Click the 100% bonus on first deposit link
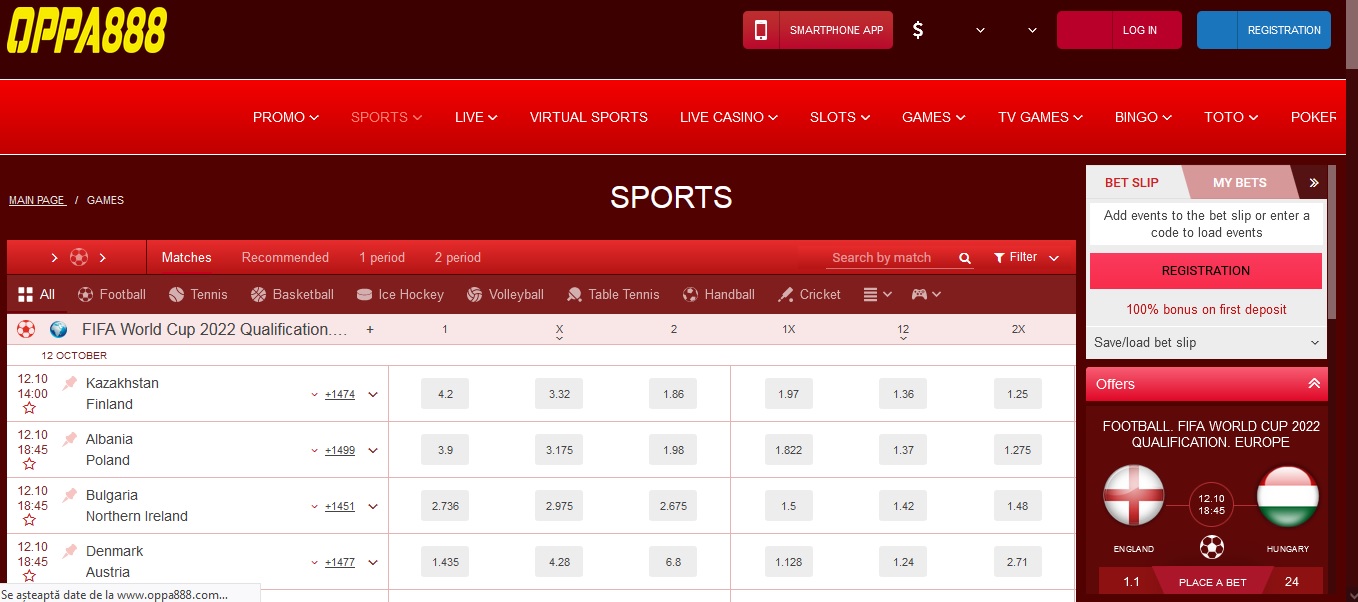Viewport: 1358px width, 602px height. (1206, 310)
